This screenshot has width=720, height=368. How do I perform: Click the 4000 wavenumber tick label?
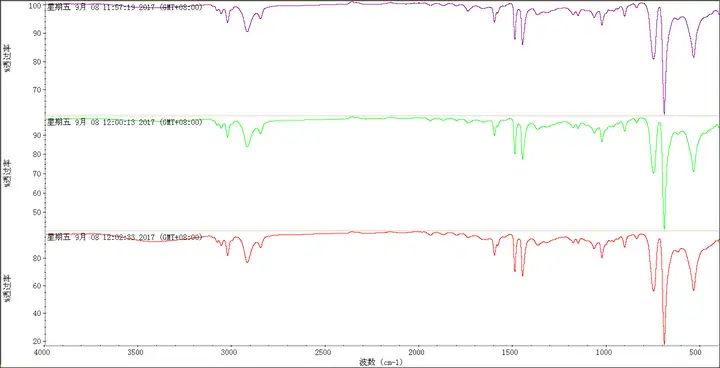pos(43,352)
